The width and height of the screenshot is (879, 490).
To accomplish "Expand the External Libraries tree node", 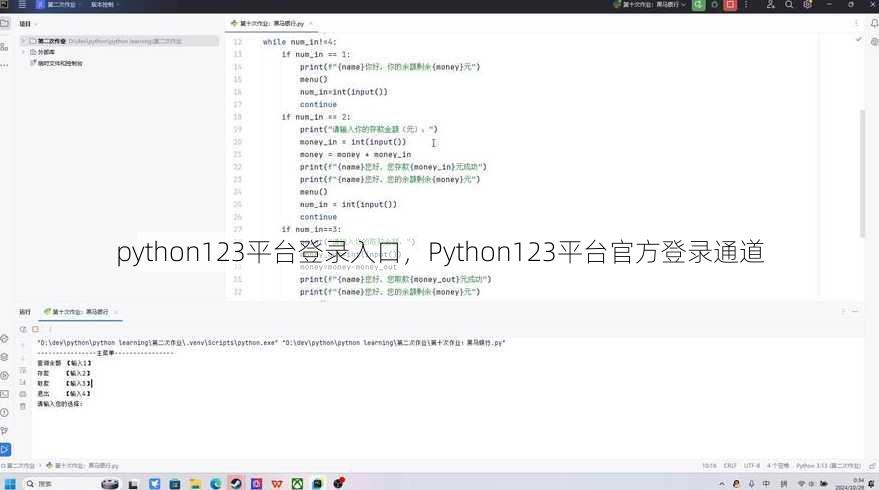I will tap(24, 52).
